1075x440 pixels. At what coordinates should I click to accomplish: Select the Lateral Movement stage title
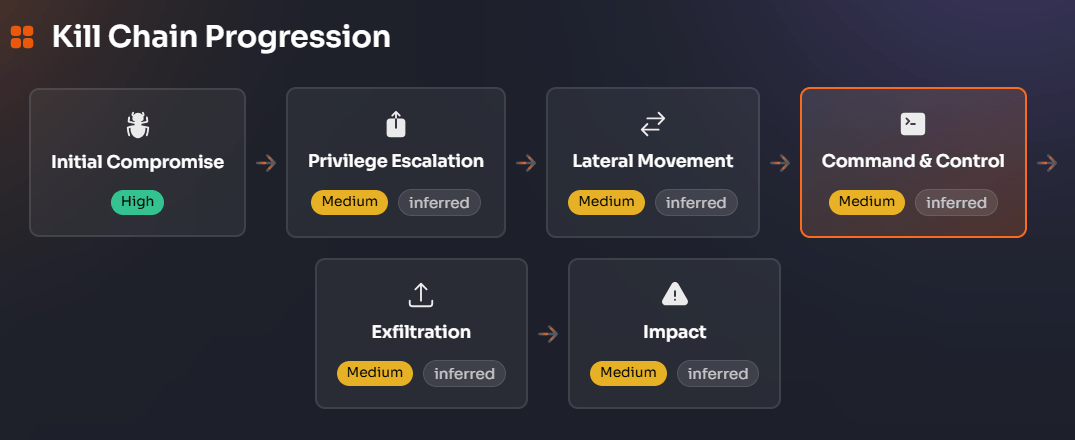(x=653, y=161)
